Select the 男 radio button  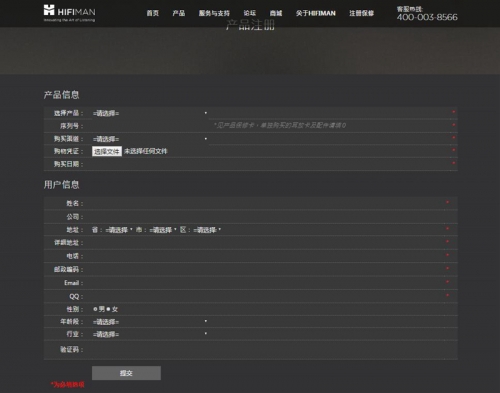pyautogui.click(x=95, y=309)
